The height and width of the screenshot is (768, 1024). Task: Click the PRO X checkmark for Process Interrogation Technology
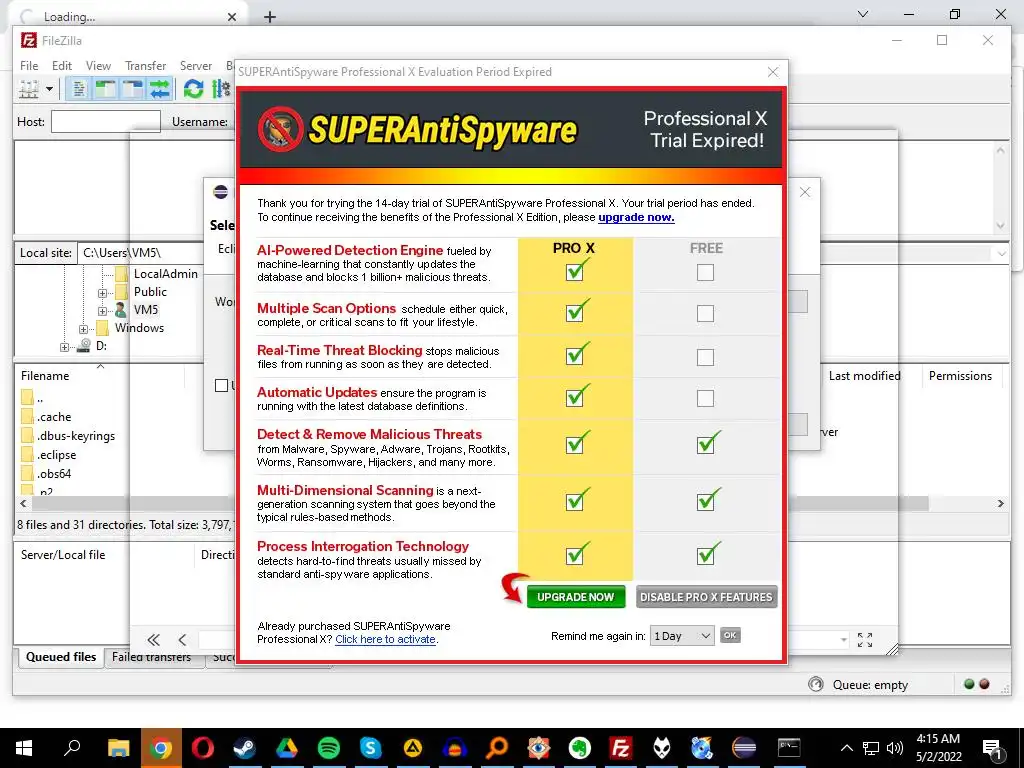click(576, 554)
